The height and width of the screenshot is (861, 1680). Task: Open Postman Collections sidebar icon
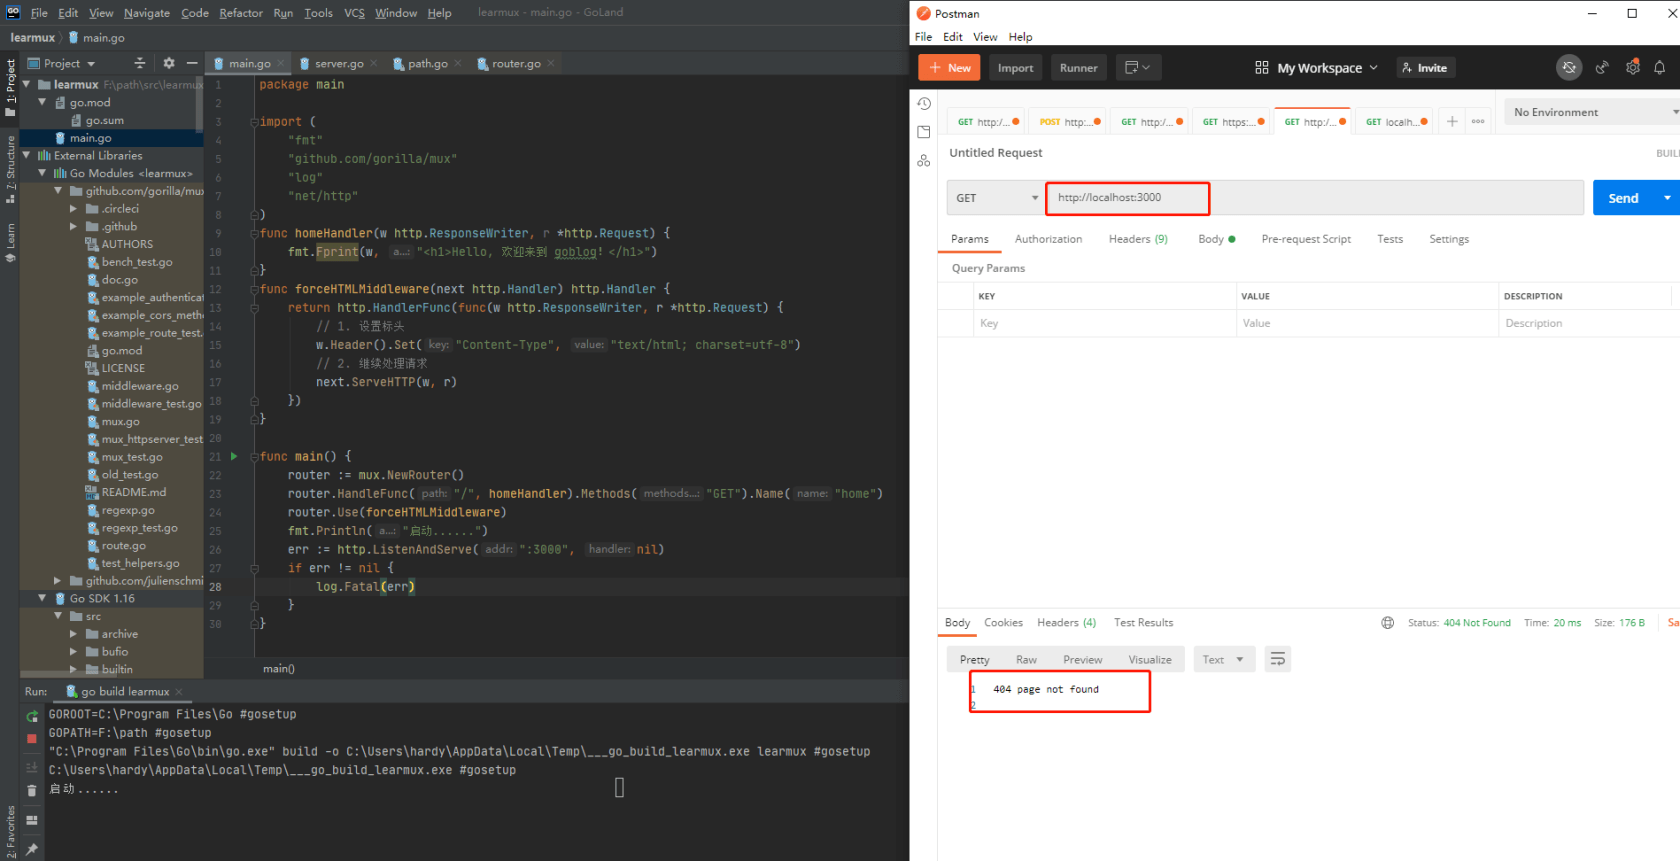tap(924, 132)
